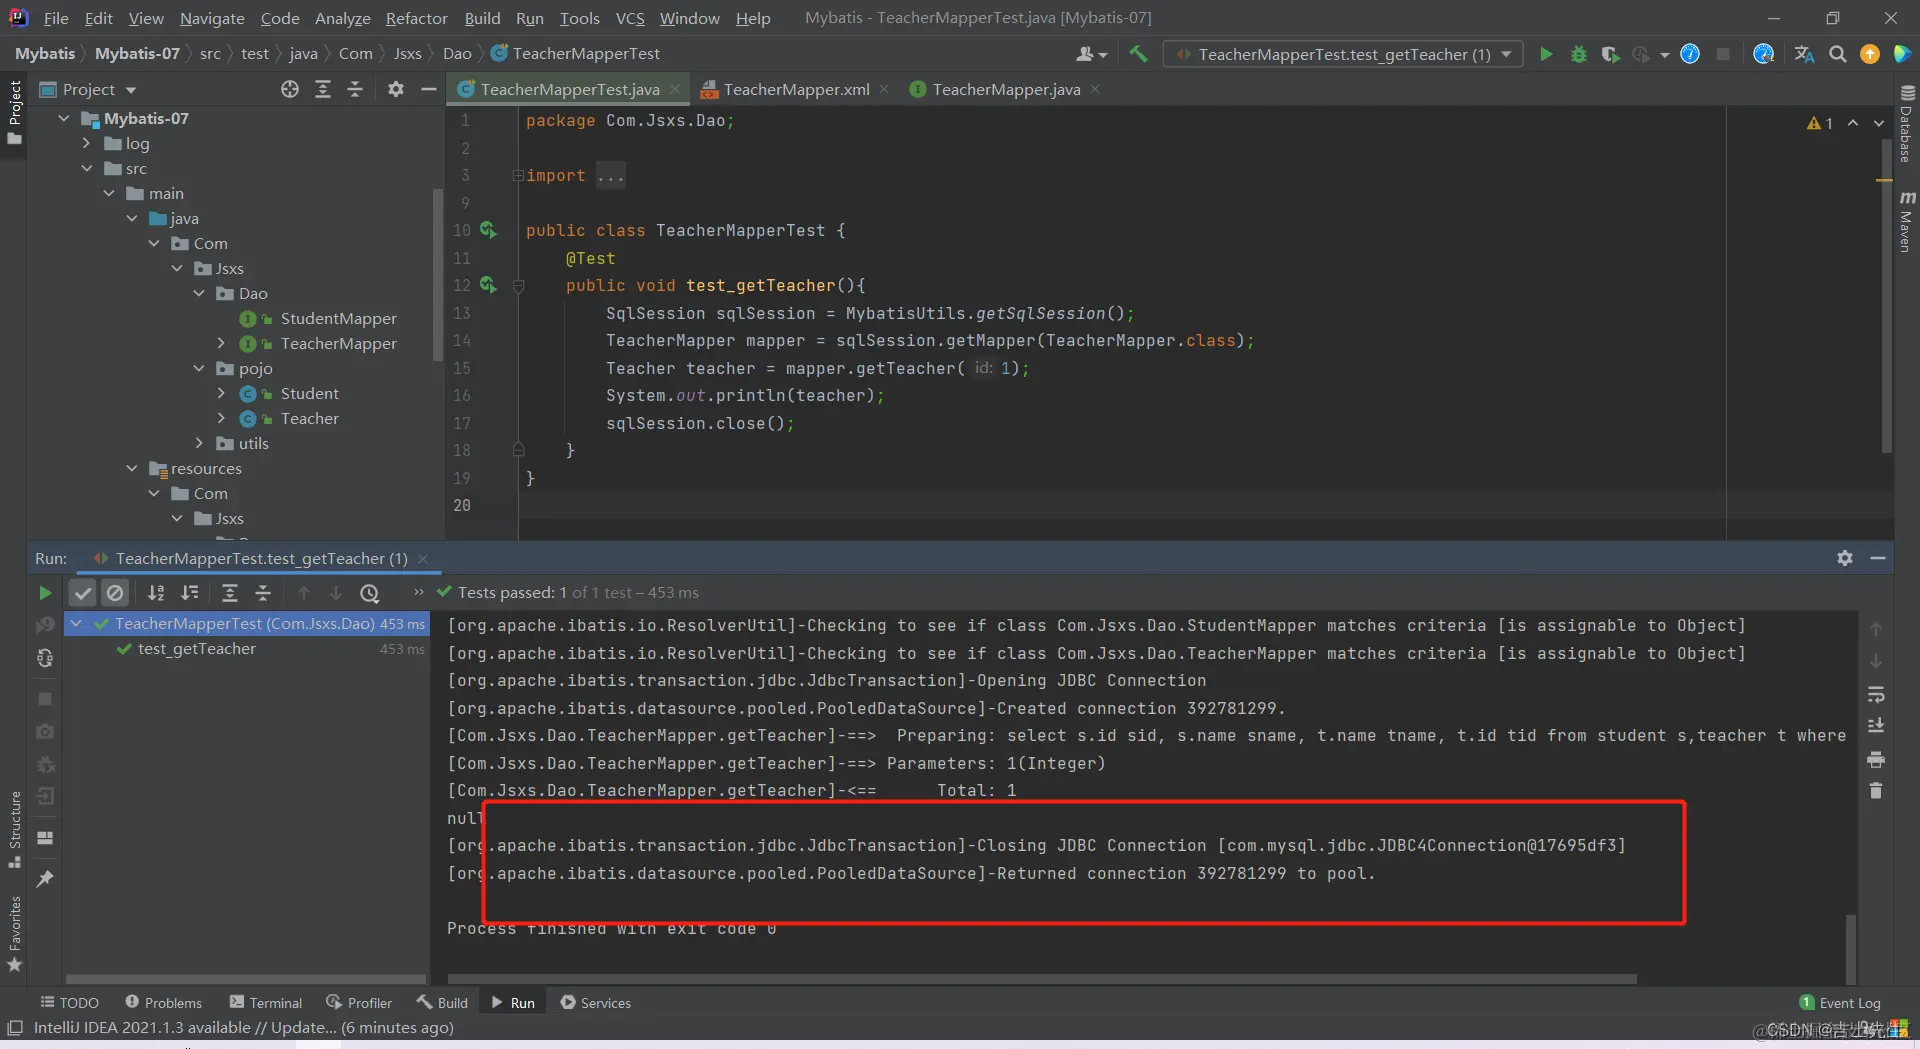Click the console horizontal scrollbar
This screenshot has width=1920, height=1049.
(1042, 978)
